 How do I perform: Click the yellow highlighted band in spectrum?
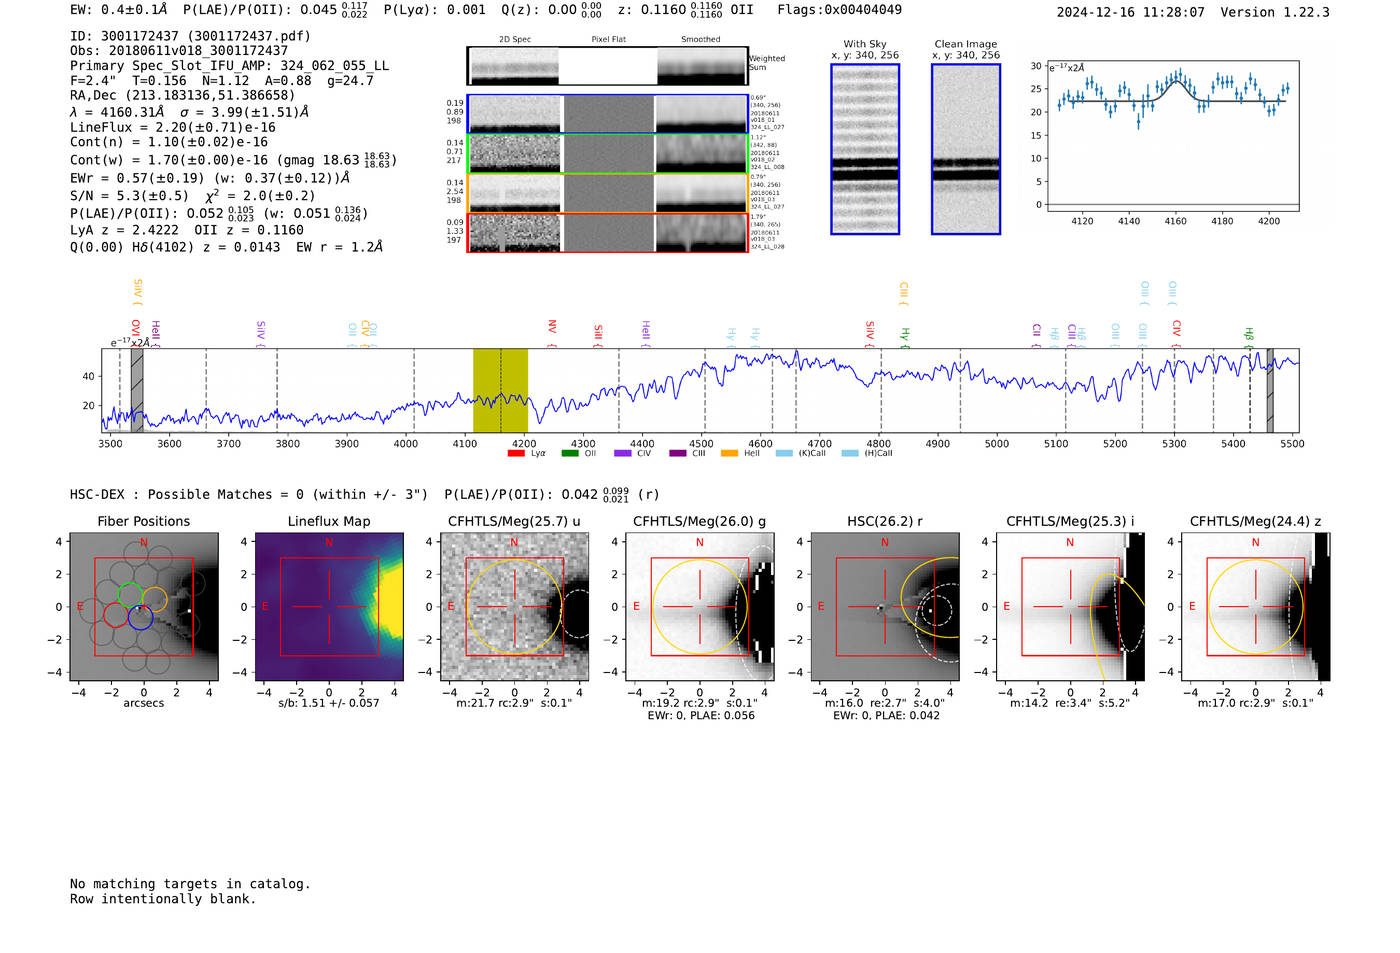[x=500, y=390]
